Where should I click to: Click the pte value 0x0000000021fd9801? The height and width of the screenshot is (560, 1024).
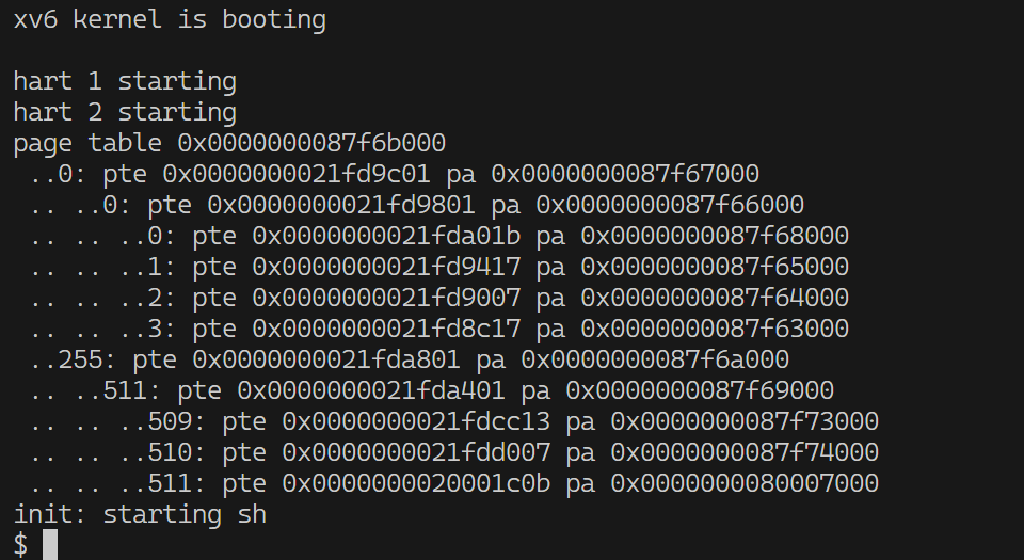pyautogui.click(x=341, y=205)
